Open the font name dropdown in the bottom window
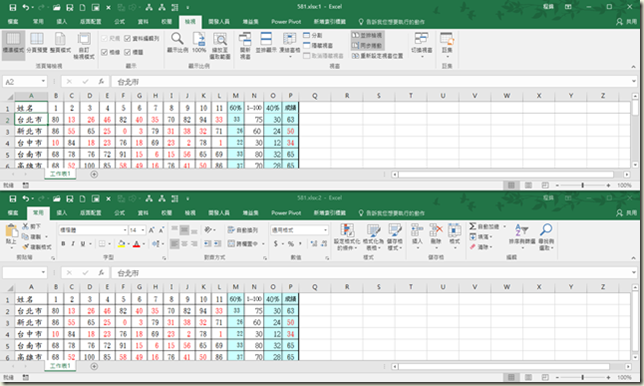Screen dimensions: 644x386 click(124, 230)
